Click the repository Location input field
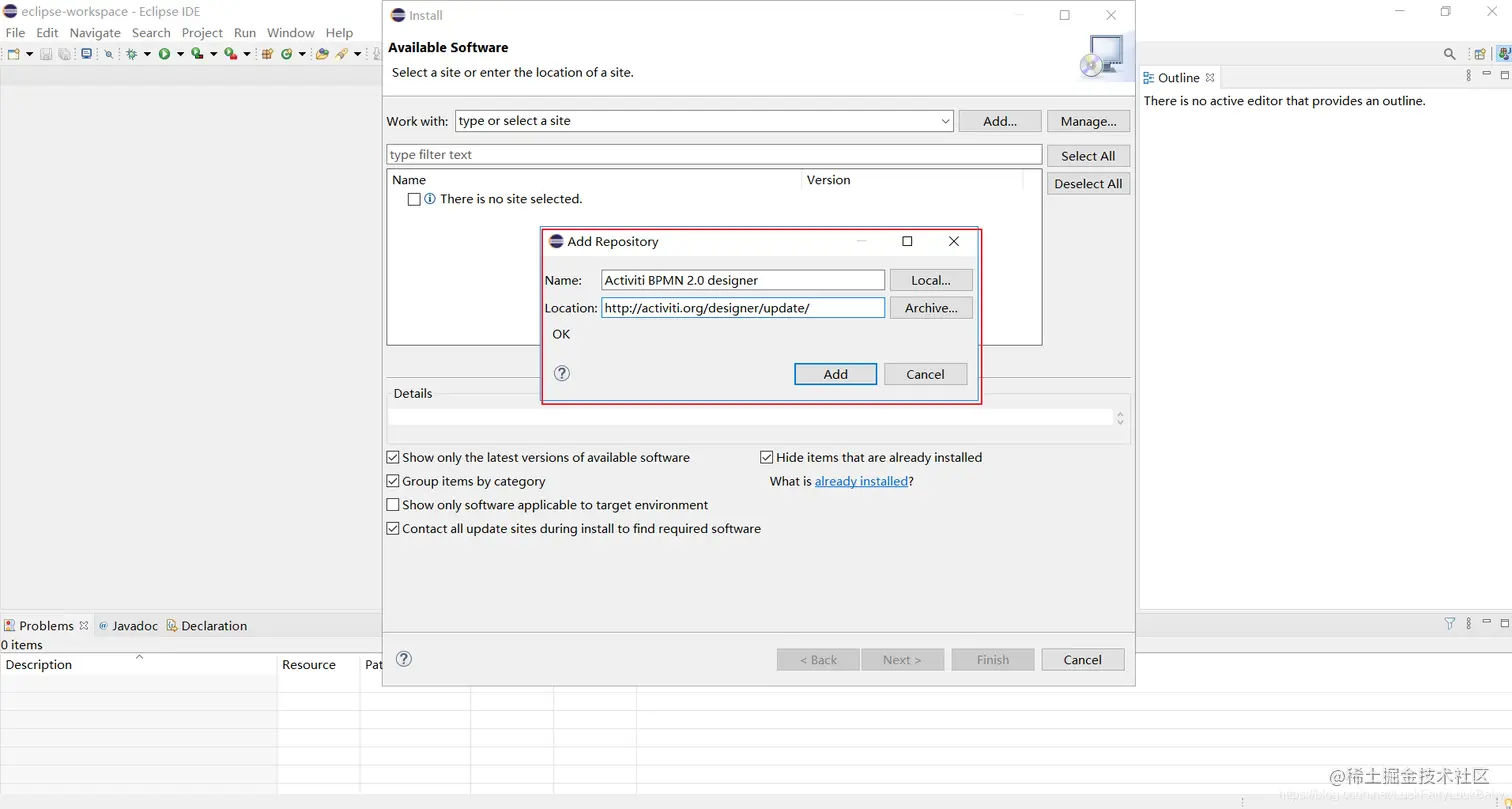1512x809 pixels. coord(743,308)
